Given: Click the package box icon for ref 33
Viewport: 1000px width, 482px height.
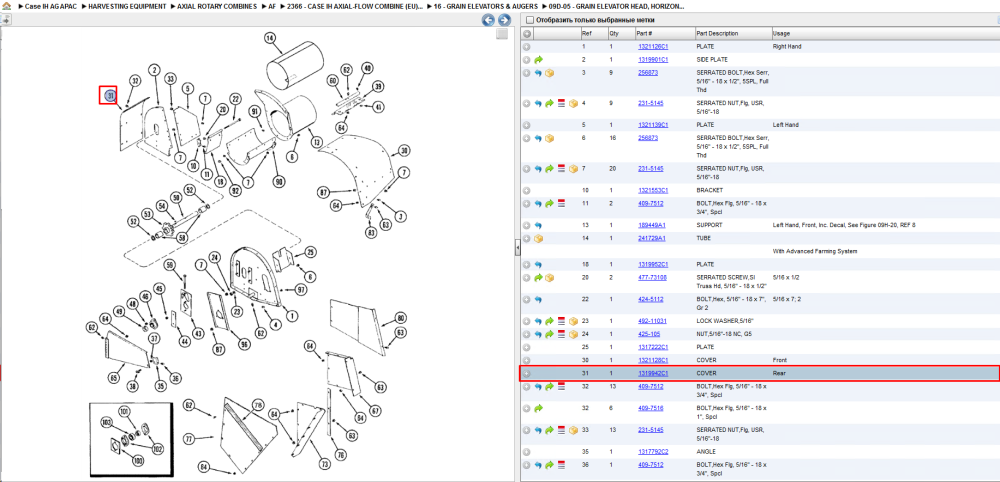Looking at the screenshot, I should pos(573,430).
